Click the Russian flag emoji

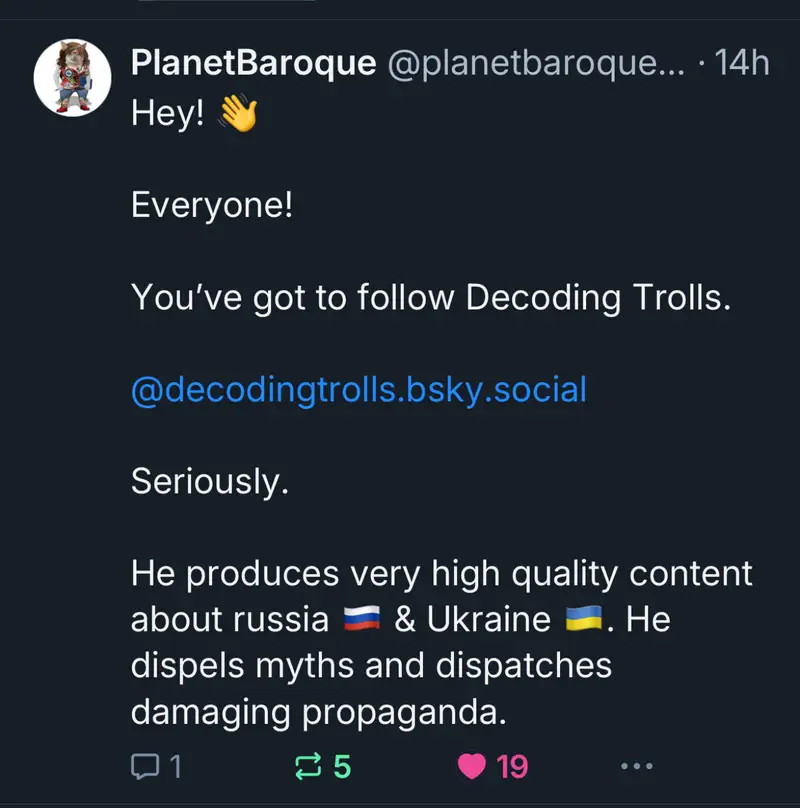362,621
